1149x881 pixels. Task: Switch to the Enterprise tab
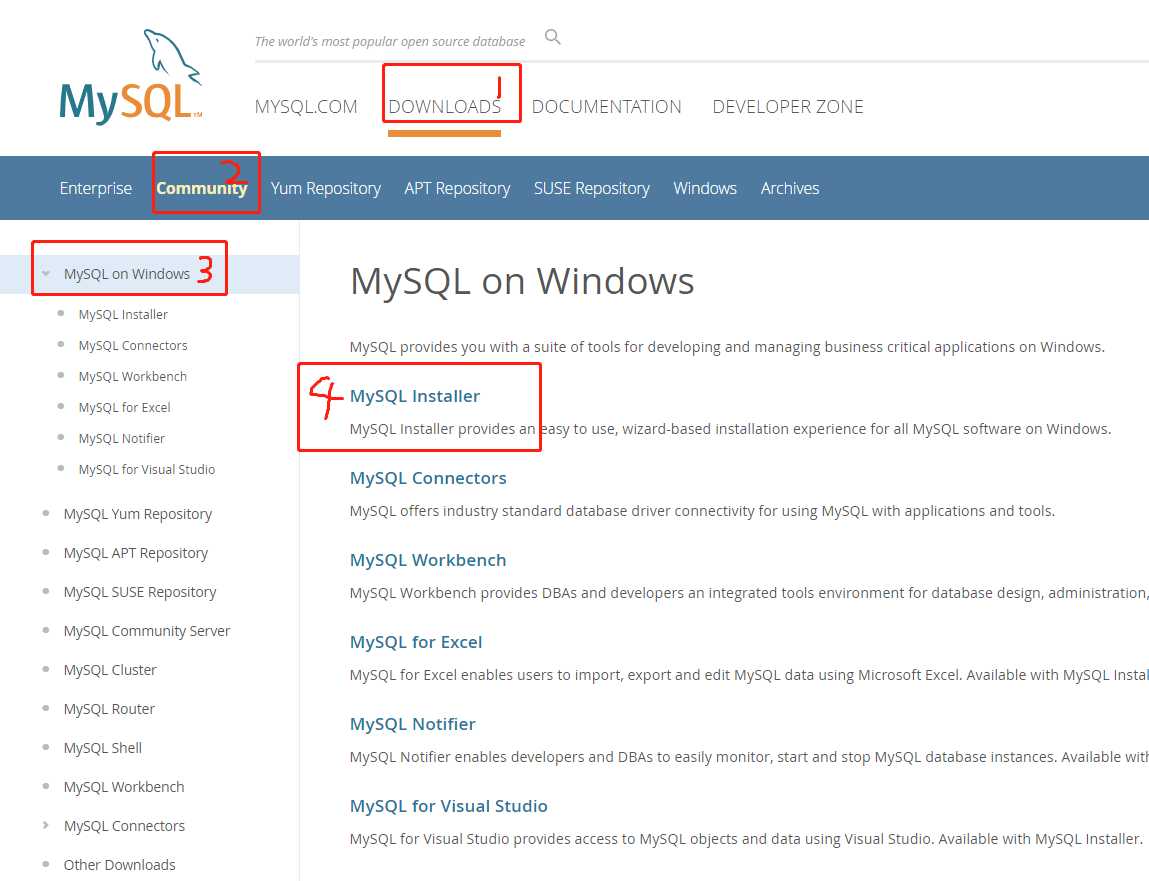pos(95,188)
